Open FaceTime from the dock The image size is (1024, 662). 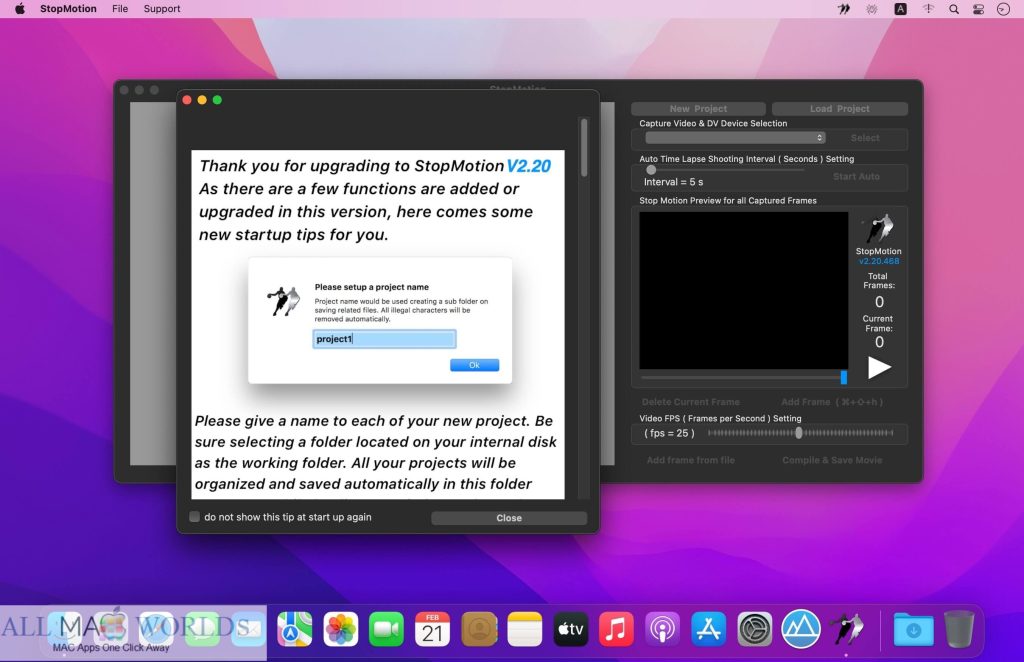386,629
